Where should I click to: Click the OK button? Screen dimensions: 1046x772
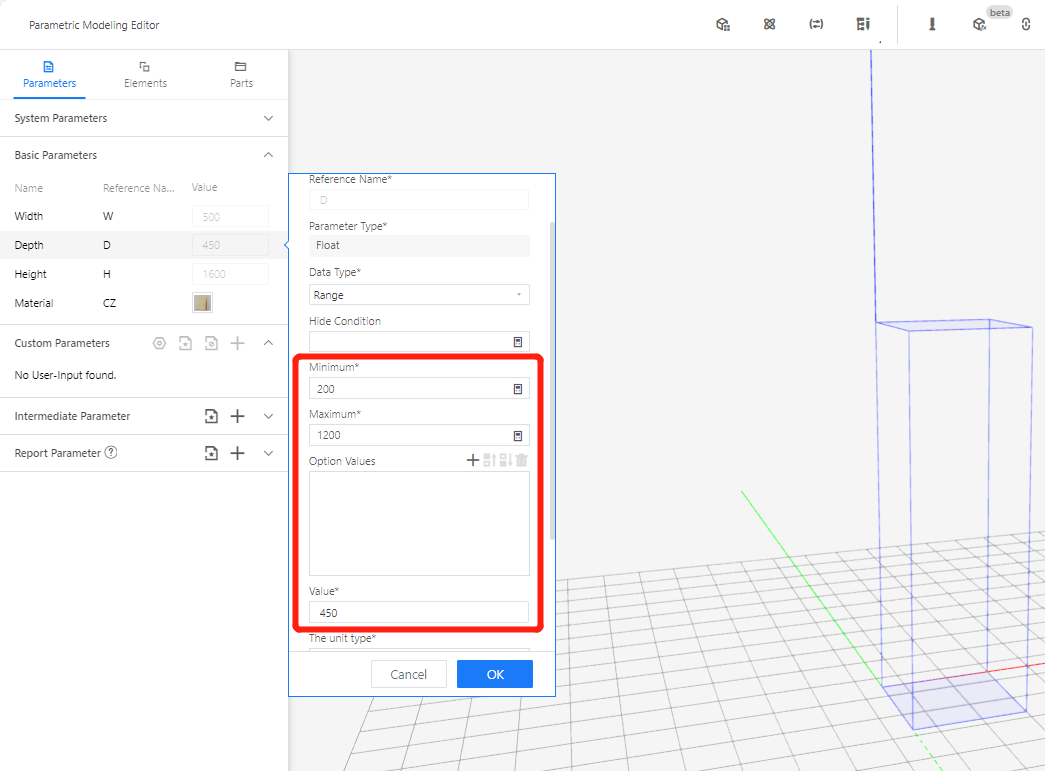(495, 674)
